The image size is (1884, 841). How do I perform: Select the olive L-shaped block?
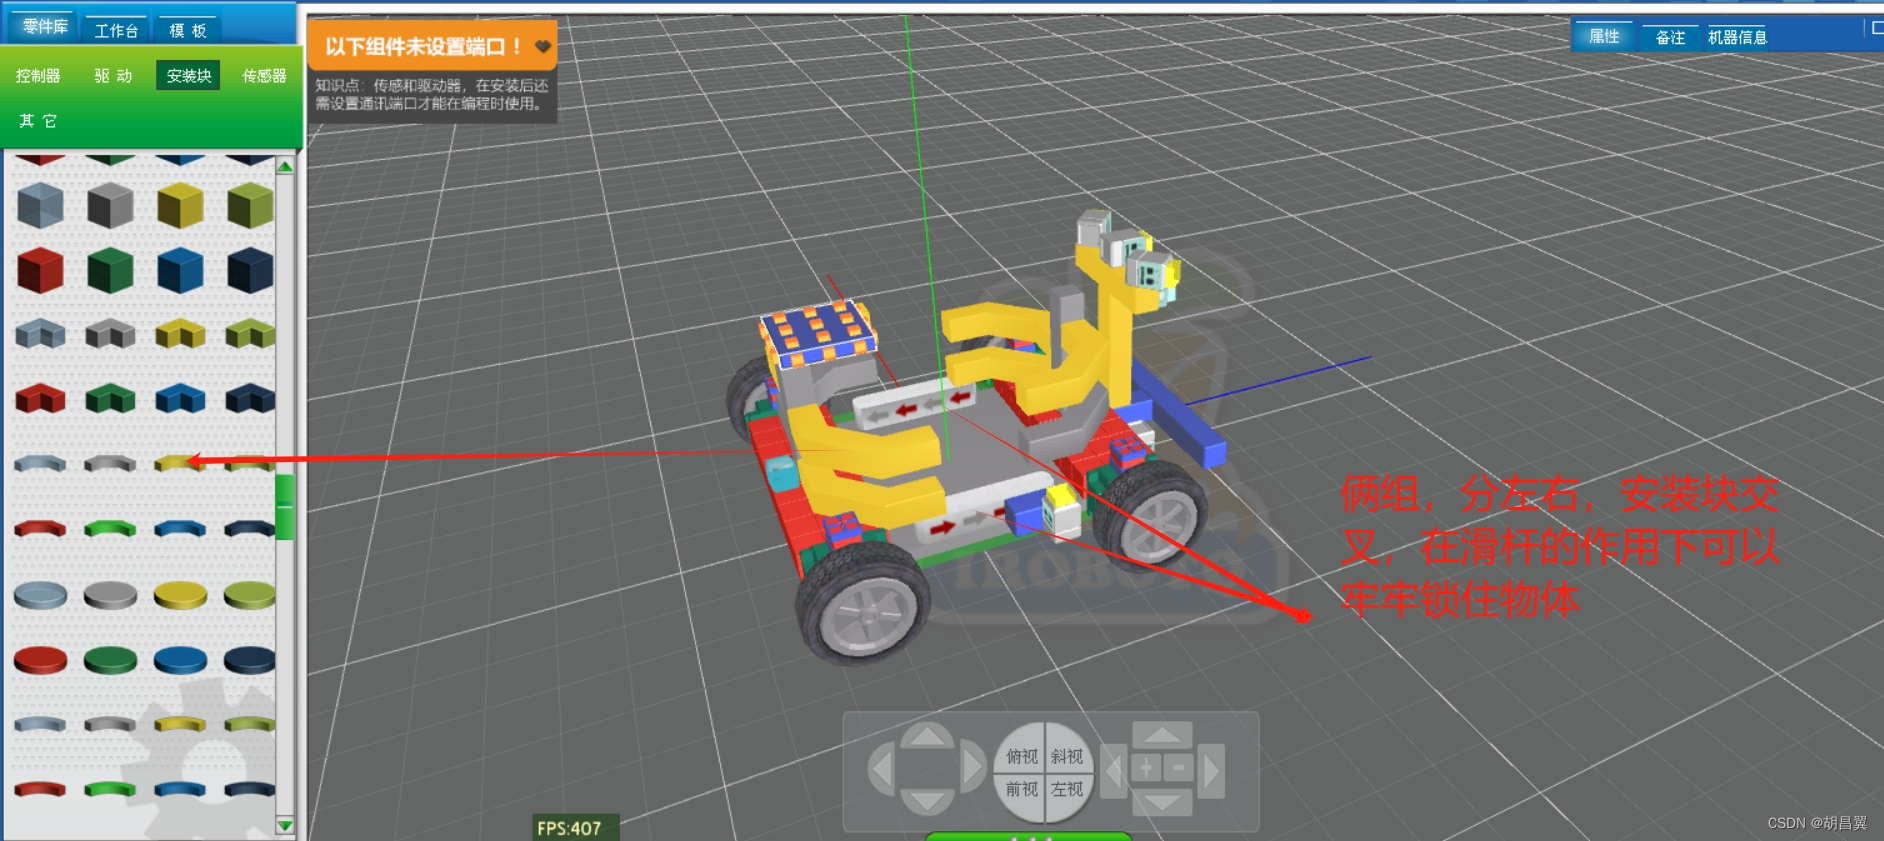250,333
